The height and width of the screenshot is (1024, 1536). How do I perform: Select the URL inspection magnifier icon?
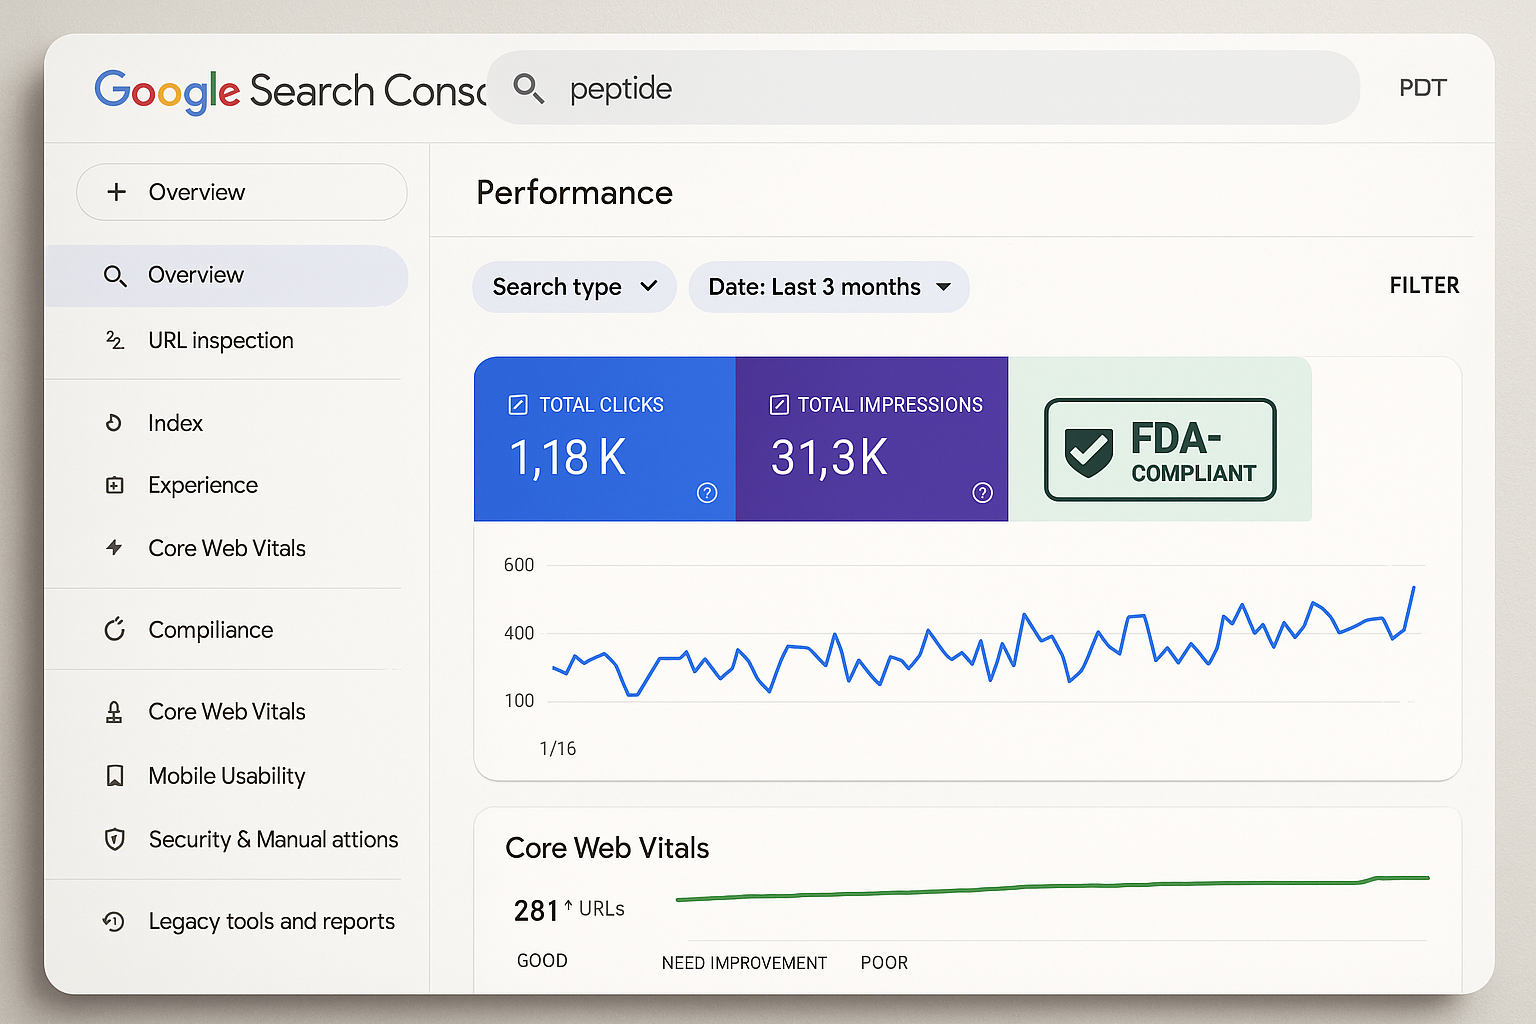pos(117,341)
